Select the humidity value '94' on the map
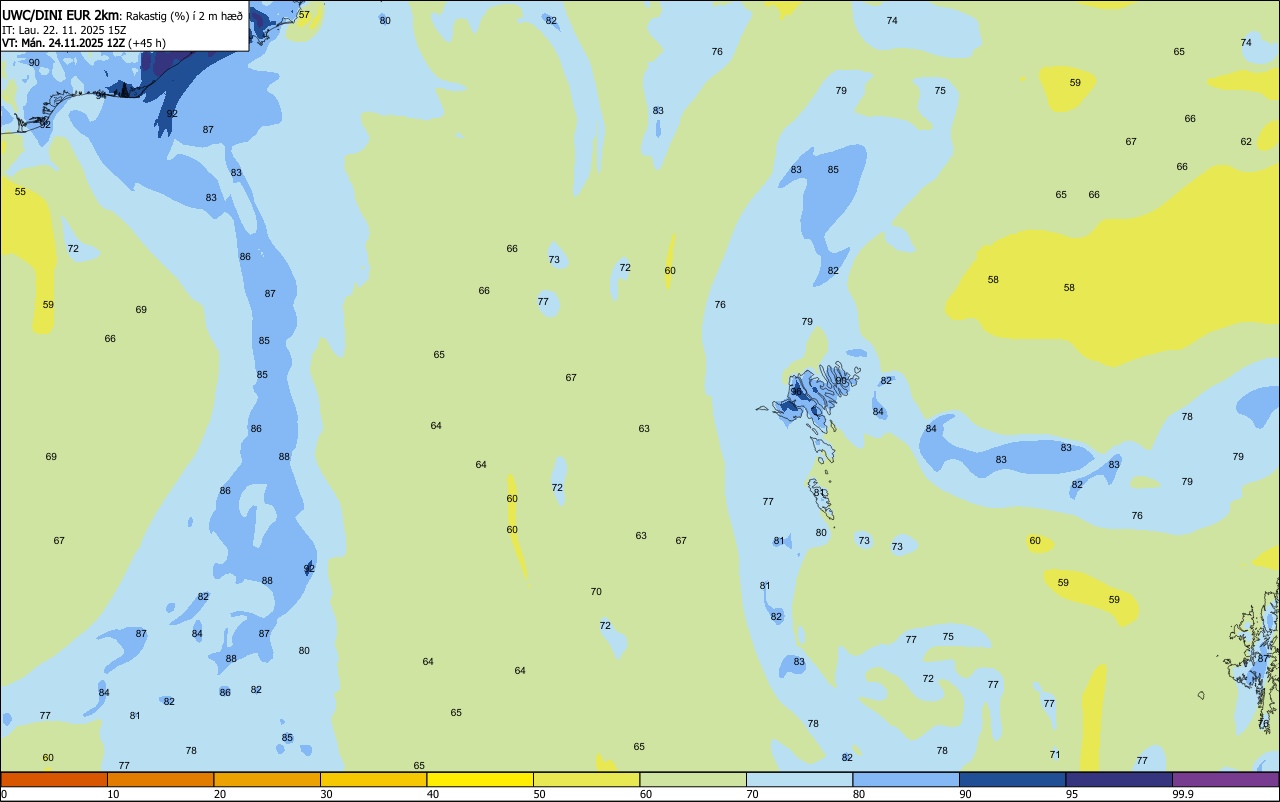The width and height of the screenshot is (1280, 802). click(x=101, y=95)
